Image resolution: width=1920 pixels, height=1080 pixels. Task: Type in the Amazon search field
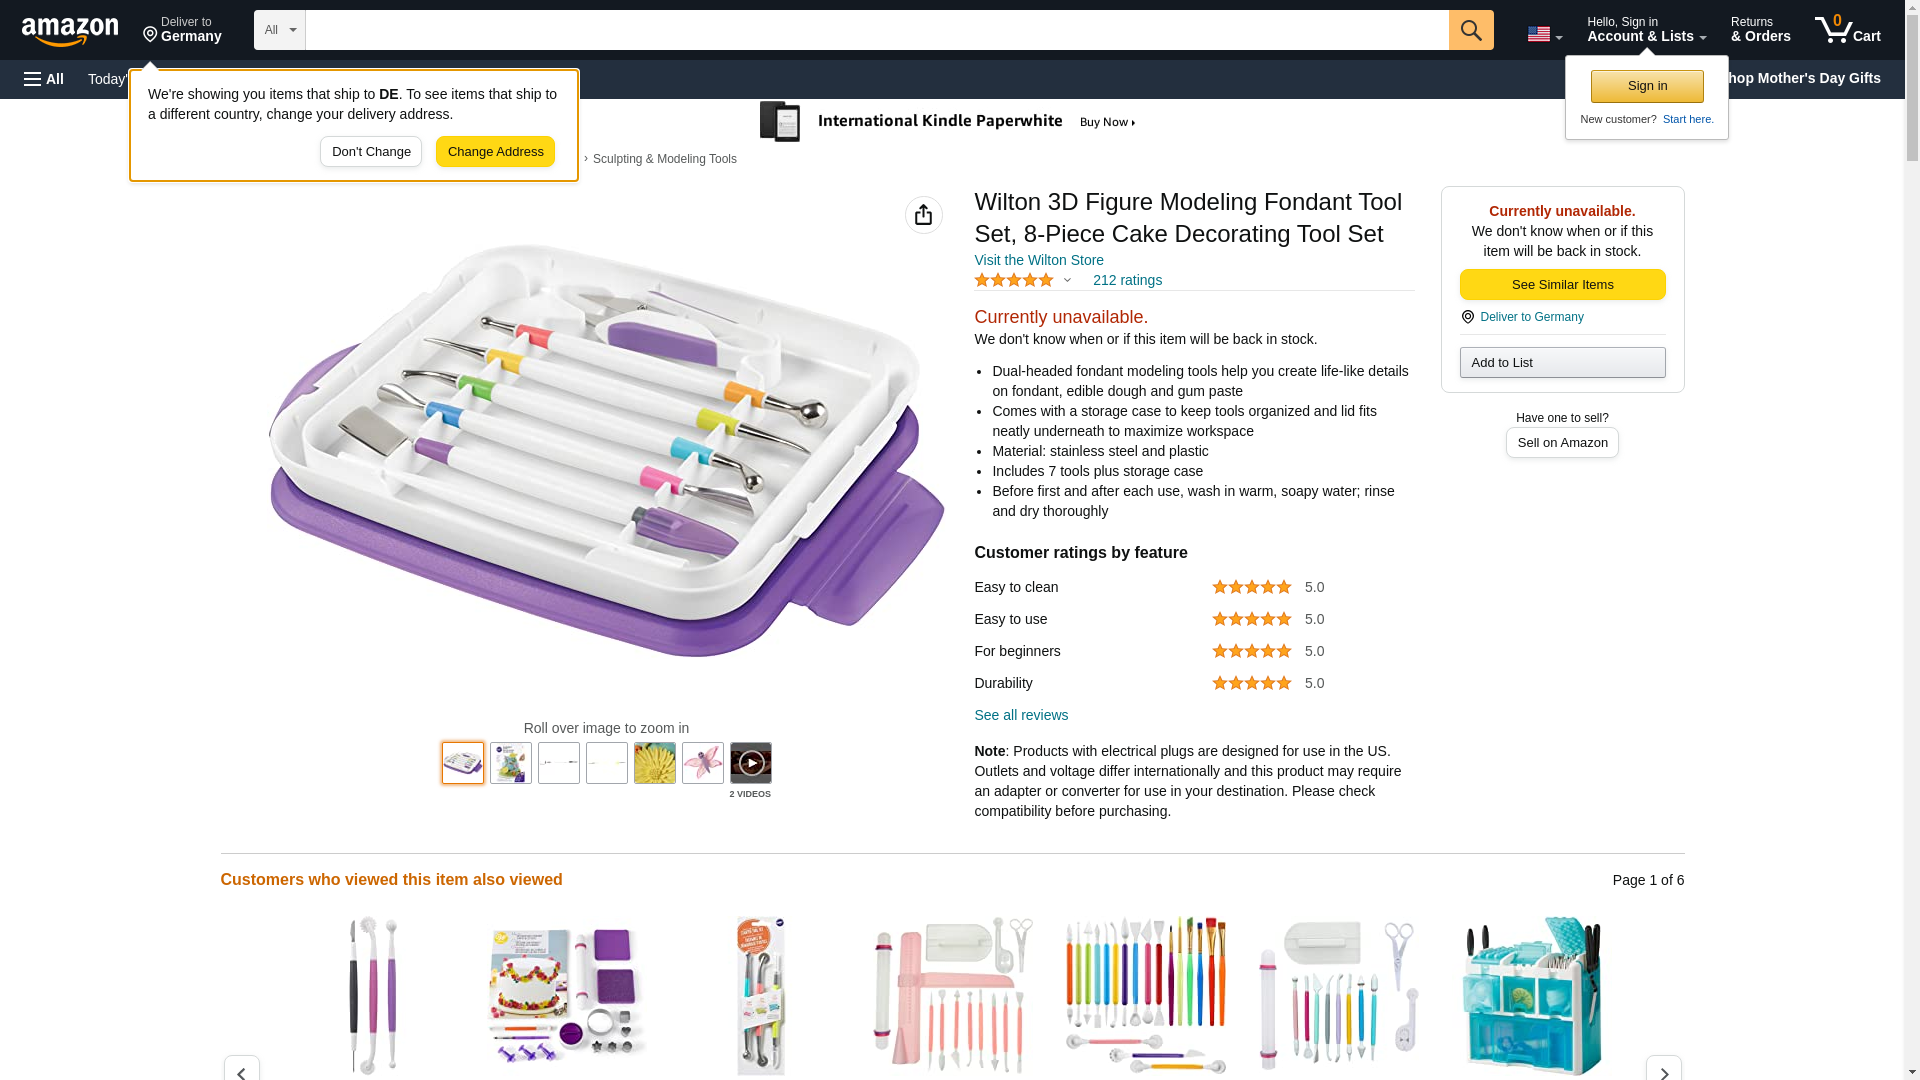click(876, 30)
